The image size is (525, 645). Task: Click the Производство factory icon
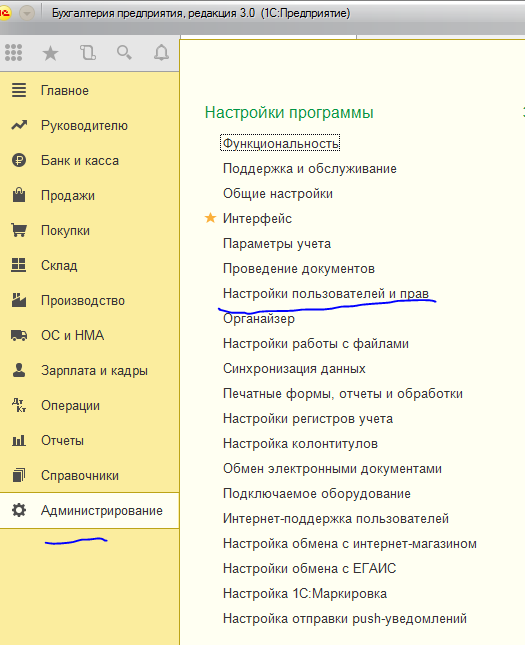19,300
